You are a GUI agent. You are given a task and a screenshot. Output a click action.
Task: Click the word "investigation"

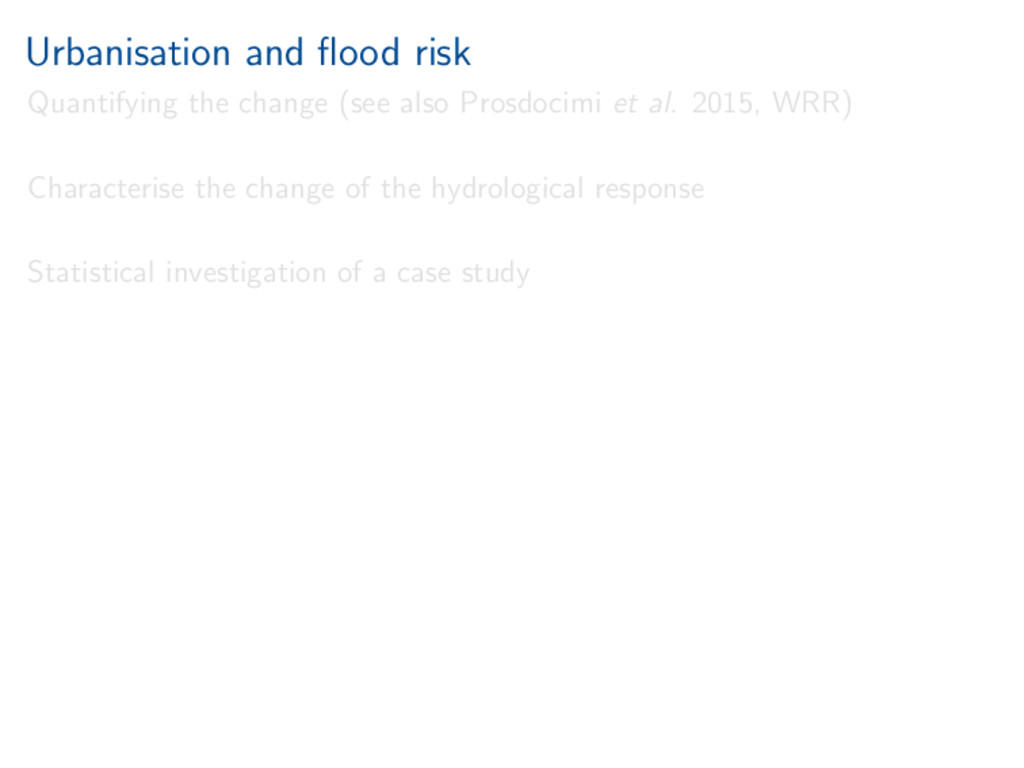[246, 272]
